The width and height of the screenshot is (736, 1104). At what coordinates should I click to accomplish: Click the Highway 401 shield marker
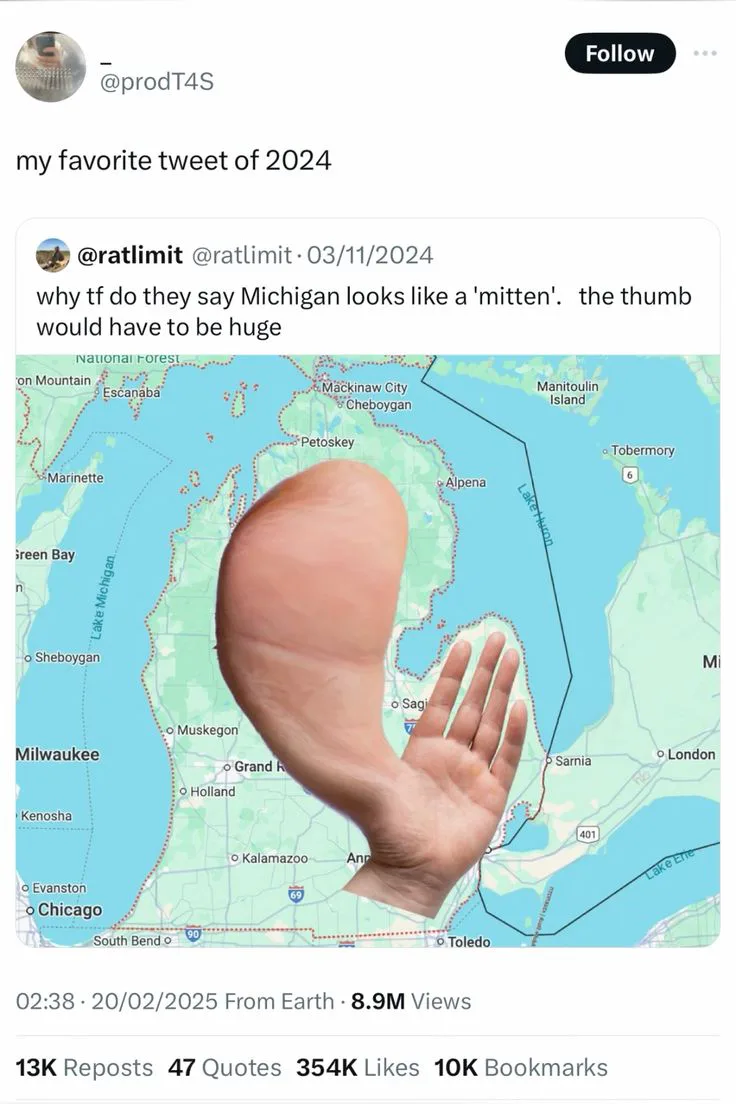(x=587, y=834)
